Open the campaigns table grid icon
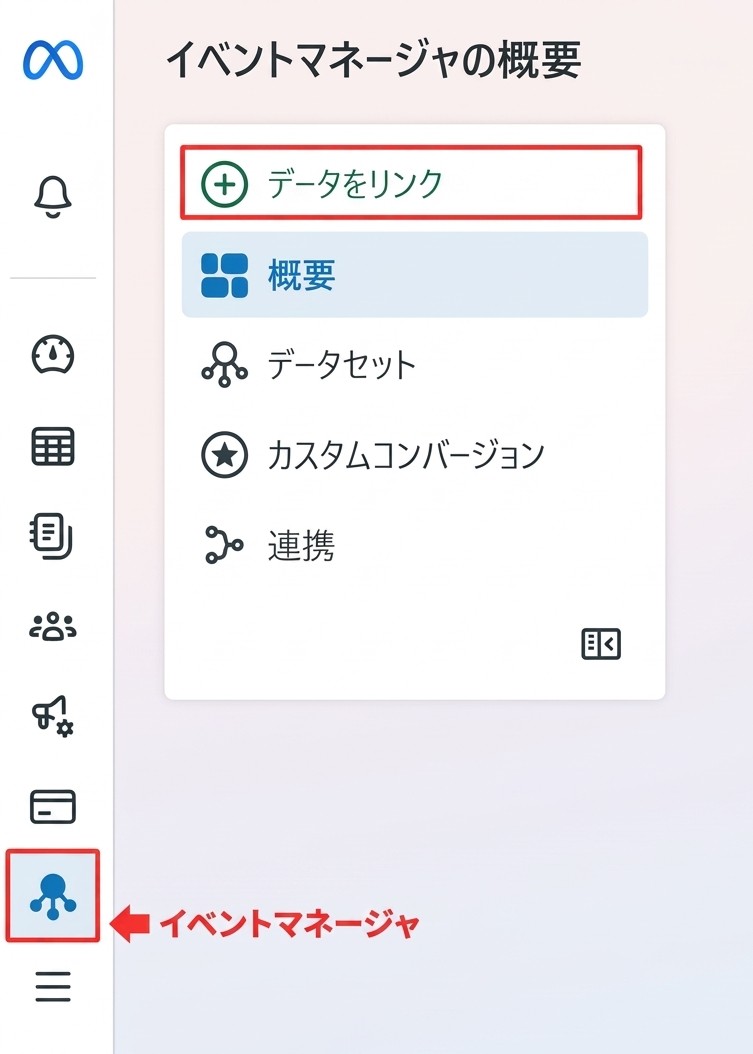The height and width of the screenshot is (1054, 753). click(53, 446)
